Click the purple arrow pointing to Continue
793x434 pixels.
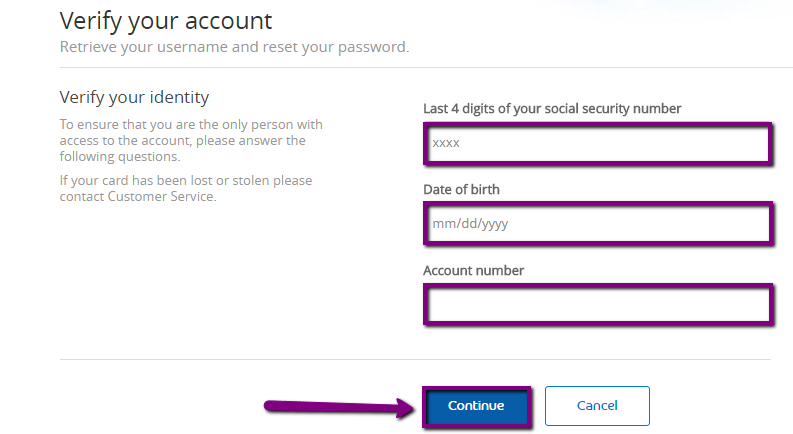(340, 406)
